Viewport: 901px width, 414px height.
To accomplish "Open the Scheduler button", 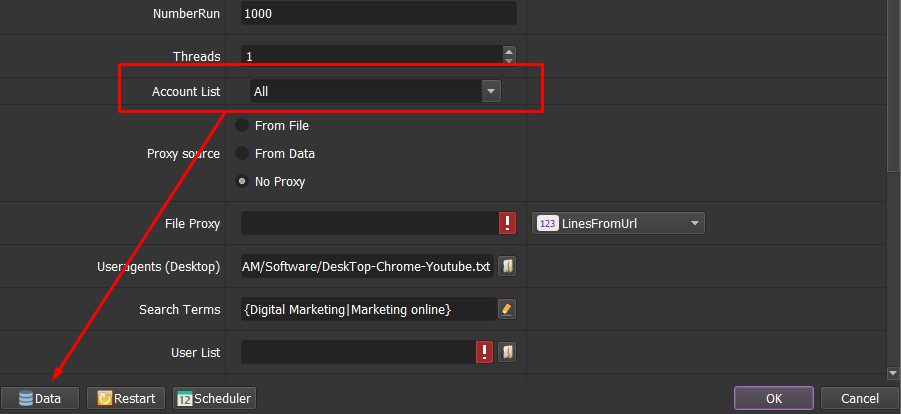I will [x=214, y=398].
